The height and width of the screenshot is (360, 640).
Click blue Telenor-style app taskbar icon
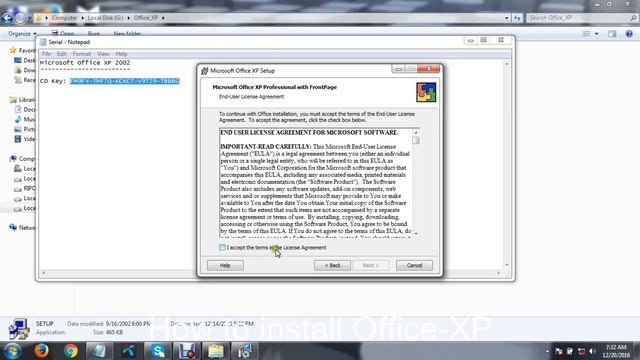click(129, 351)
